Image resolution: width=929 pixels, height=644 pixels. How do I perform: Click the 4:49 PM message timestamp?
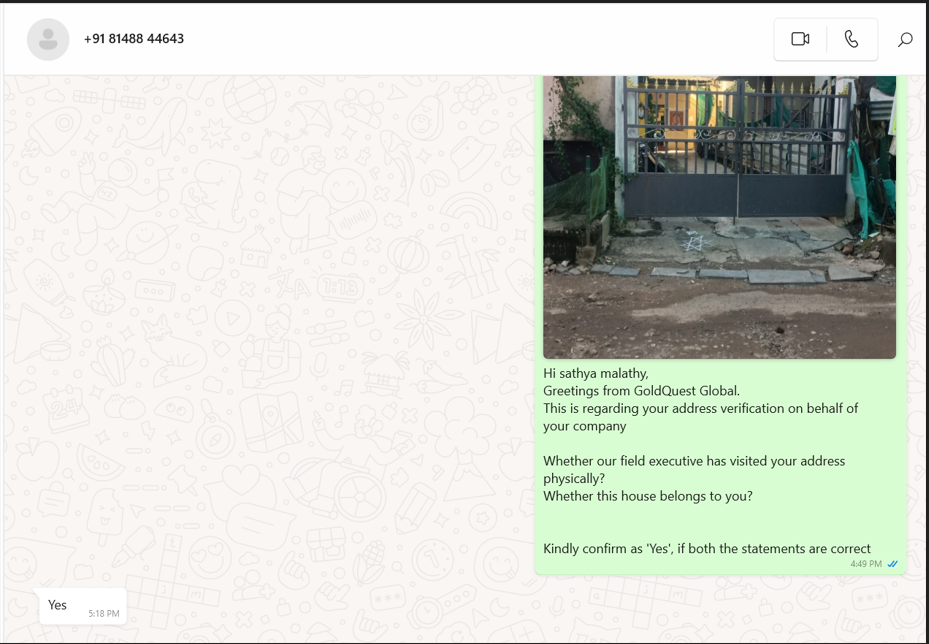point(866,564)
